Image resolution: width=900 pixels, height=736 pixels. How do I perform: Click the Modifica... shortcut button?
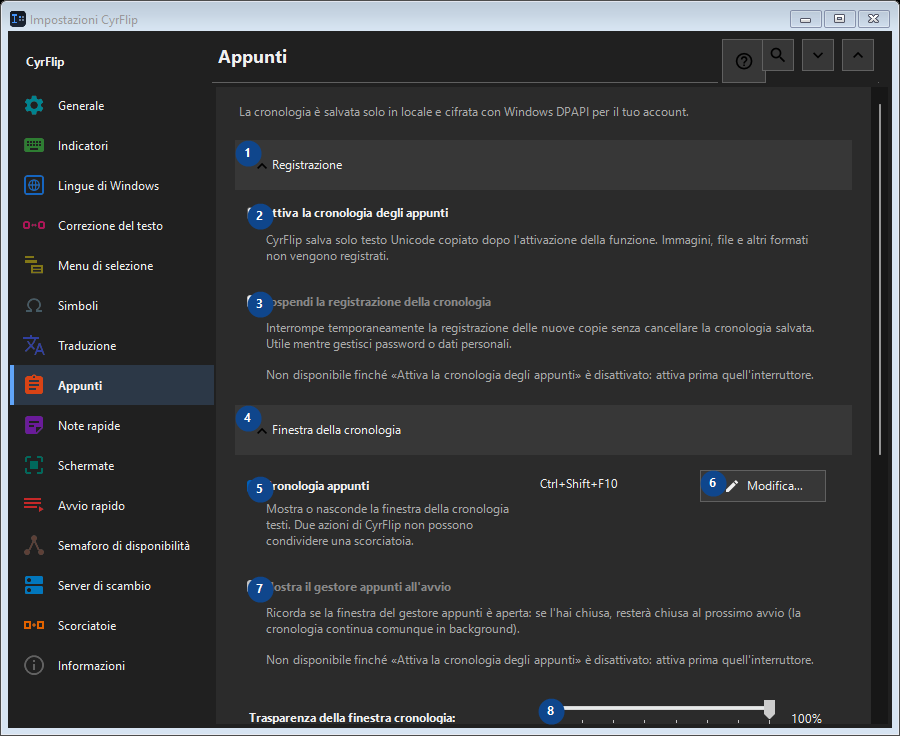(x=763, y=486)
